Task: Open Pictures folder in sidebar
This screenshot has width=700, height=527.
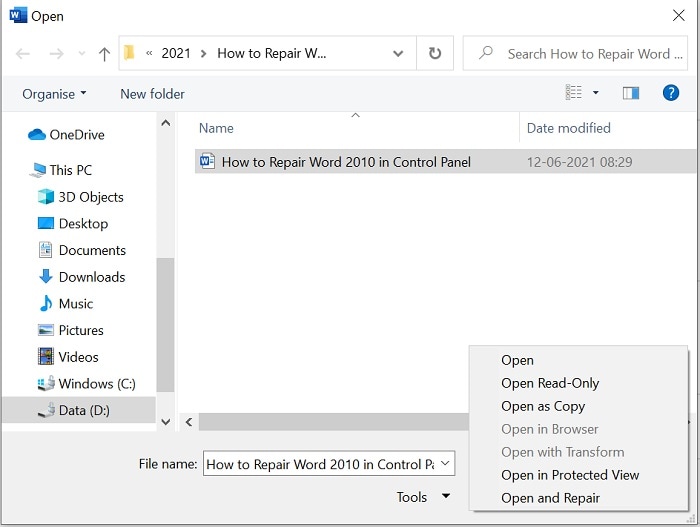Action: point(81,330)
